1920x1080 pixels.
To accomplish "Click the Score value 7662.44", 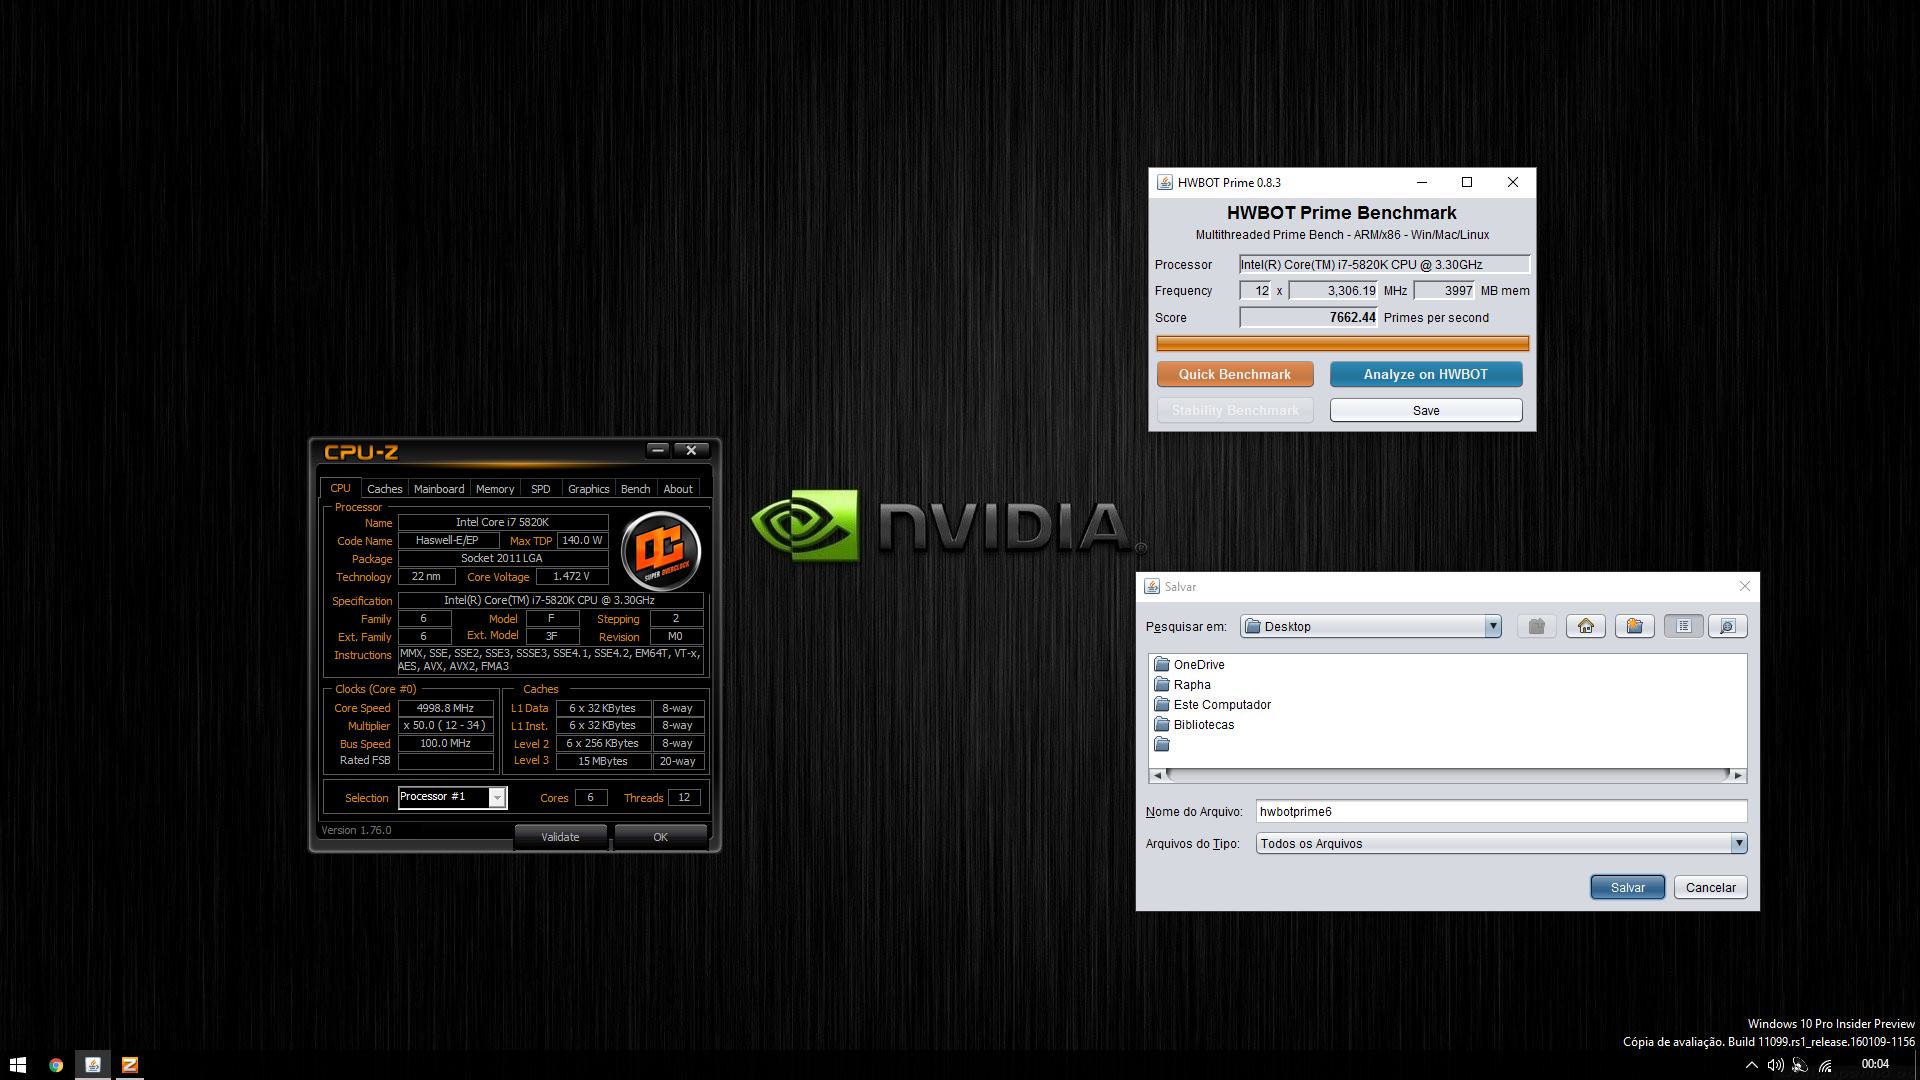I will click(1308, 317).
